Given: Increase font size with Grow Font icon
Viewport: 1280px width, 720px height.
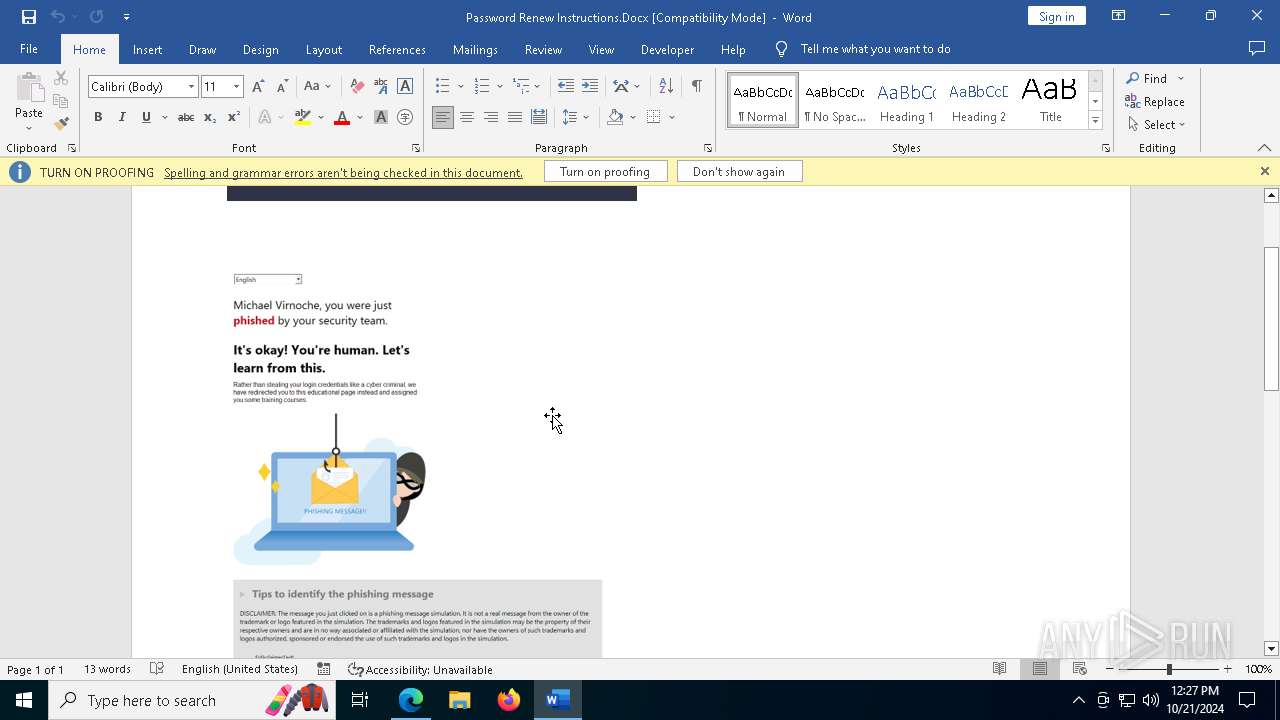Looking at the screenshot, I should coord(258,87).
